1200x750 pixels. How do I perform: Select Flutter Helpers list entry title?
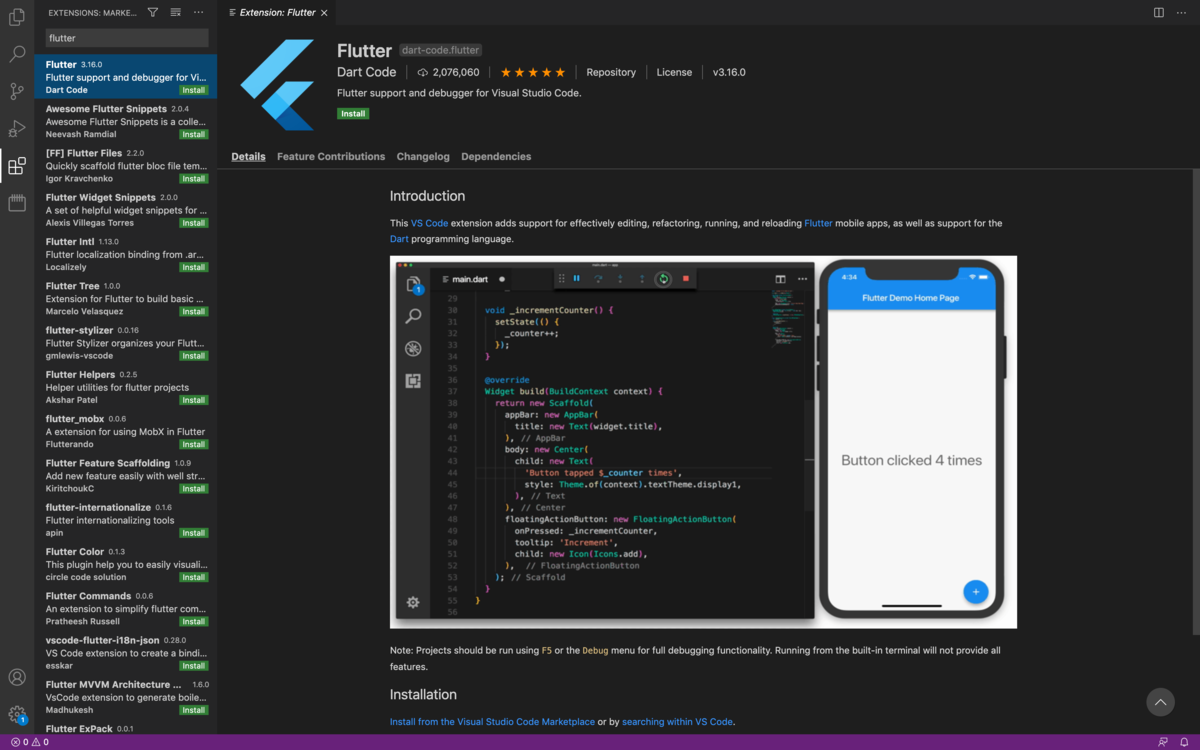pyautogui.click(x=80, y=374)
